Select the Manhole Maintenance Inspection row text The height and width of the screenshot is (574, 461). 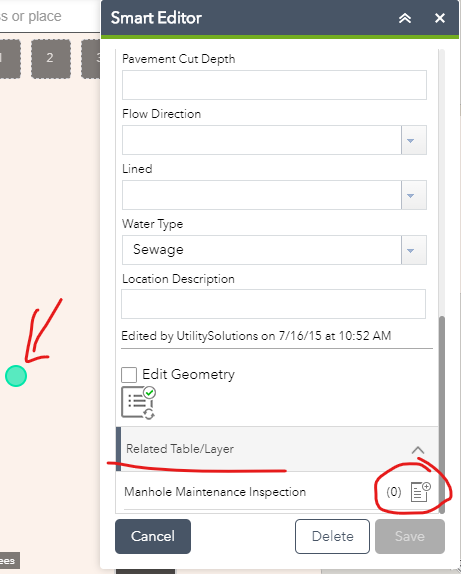click(x=215, y=492)
